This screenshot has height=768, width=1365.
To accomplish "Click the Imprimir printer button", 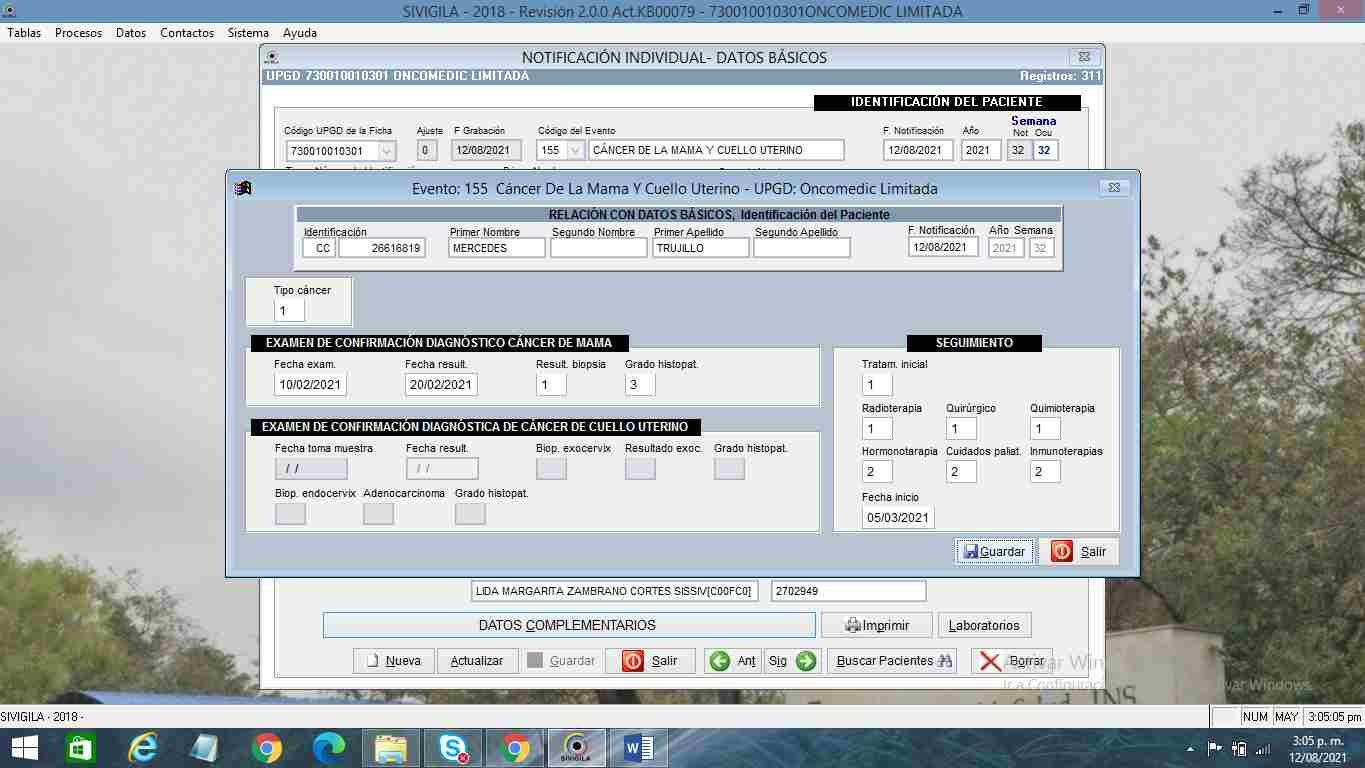I will [x=876, y=625].
